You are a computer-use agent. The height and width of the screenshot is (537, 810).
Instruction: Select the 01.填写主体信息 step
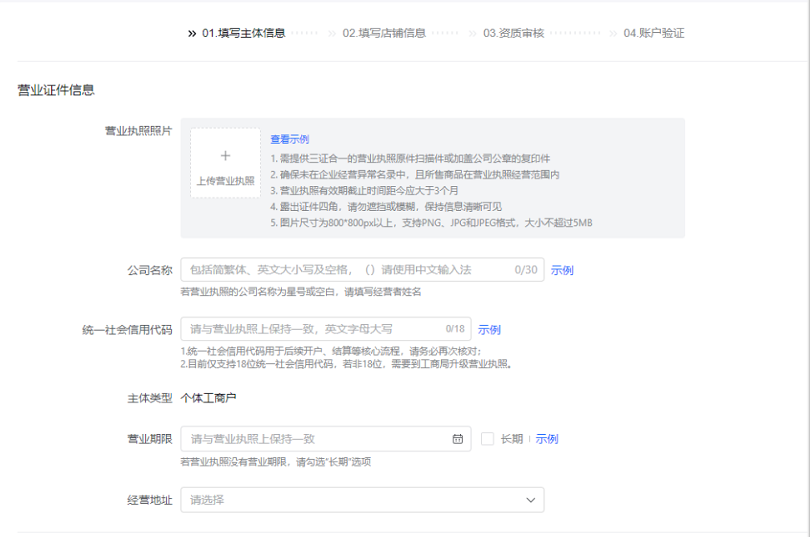243,33
